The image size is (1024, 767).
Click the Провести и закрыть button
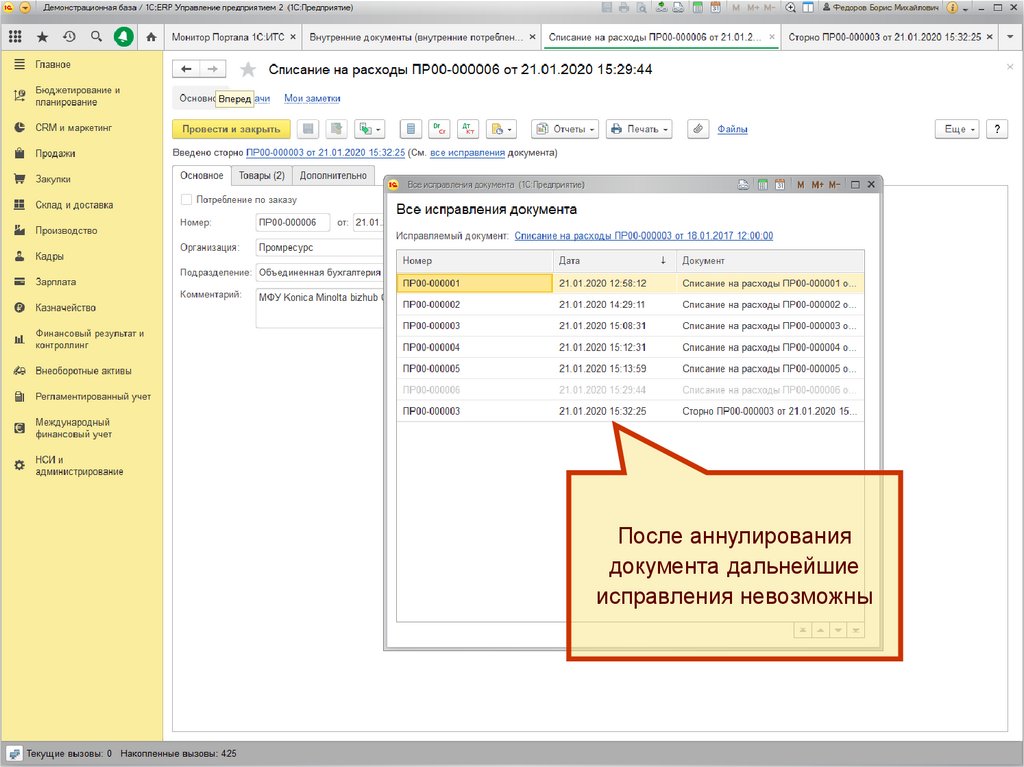(231, 129)
